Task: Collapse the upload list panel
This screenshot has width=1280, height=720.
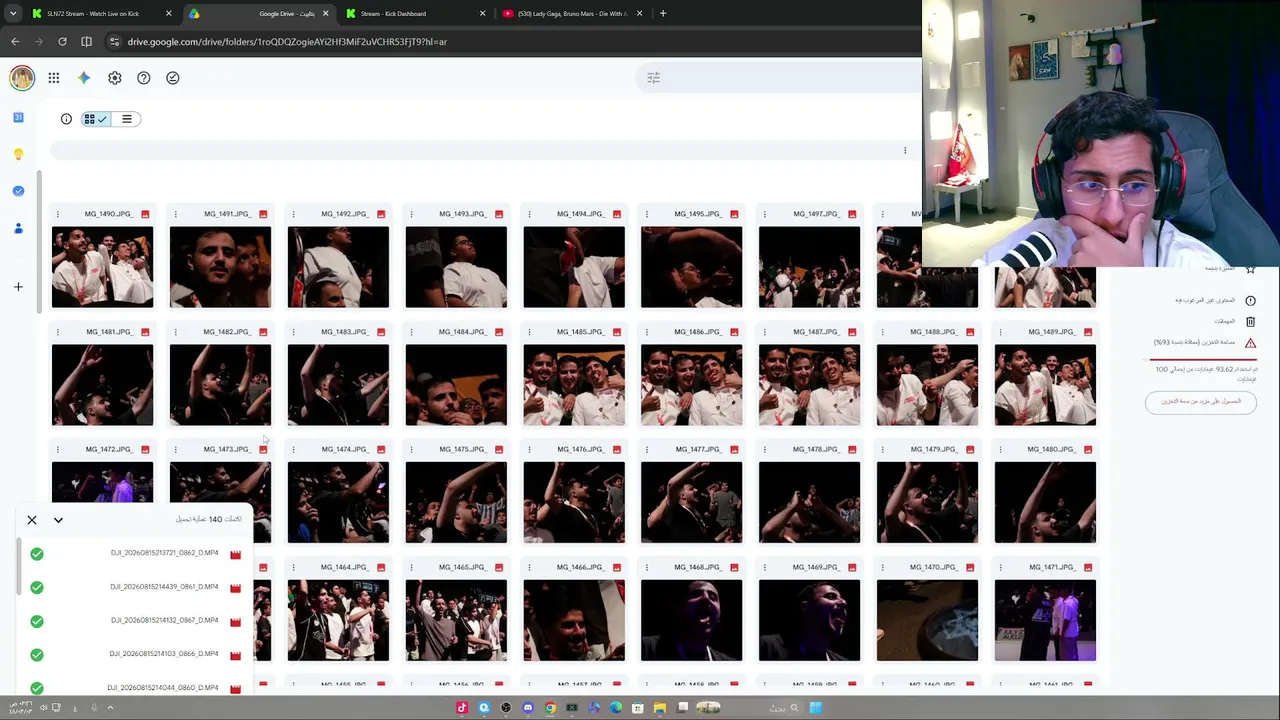Action: [x=58, y=520]
